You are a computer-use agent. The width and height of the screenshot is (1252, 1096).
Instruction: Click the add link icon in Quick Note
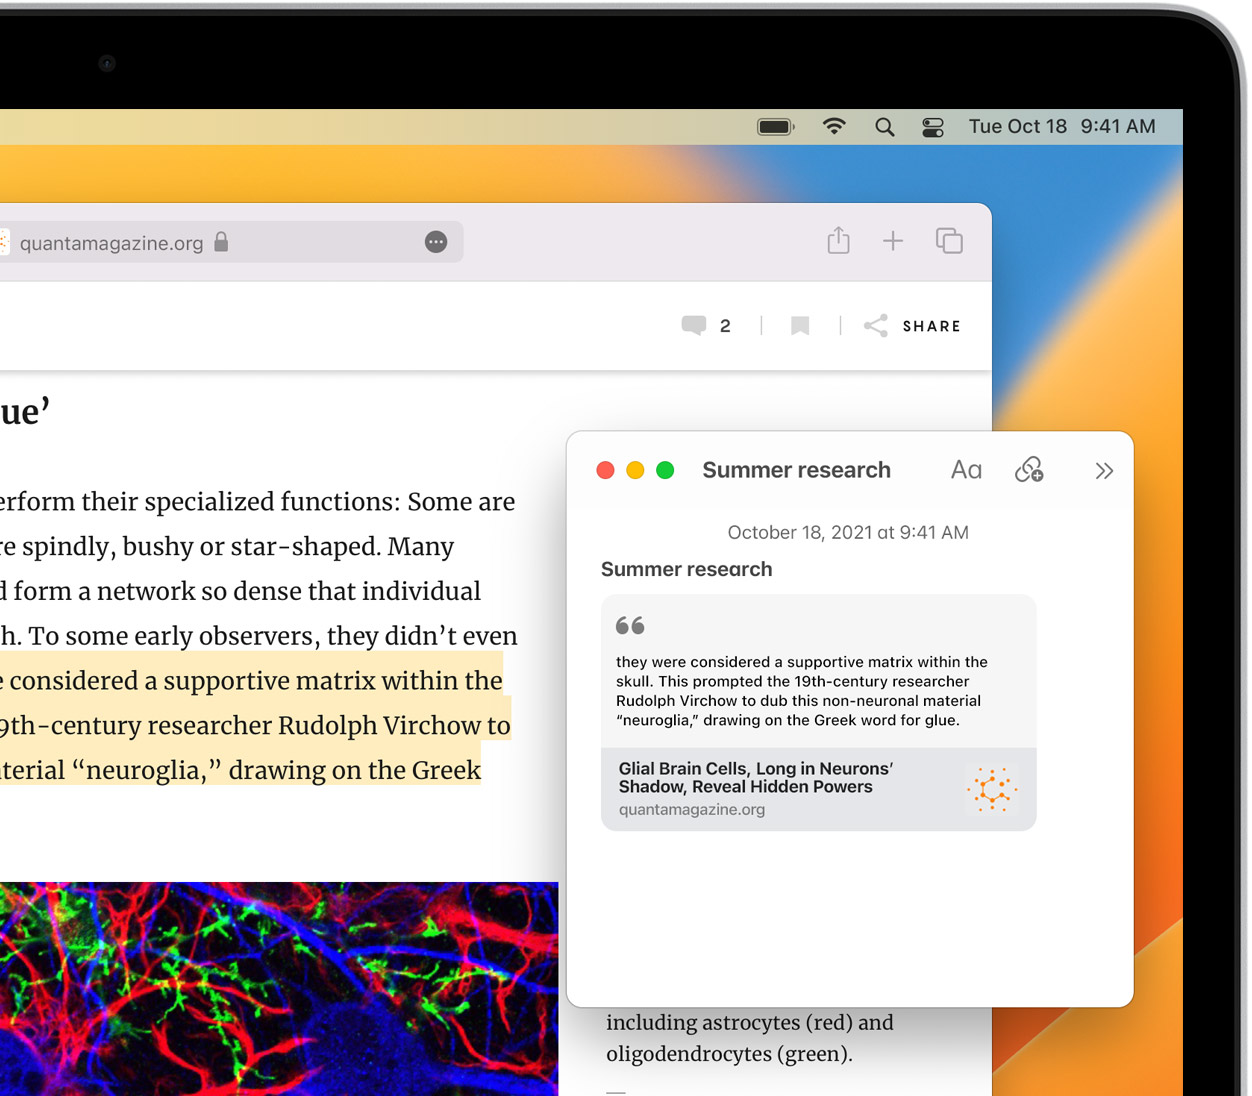(x=1029, y=470)
